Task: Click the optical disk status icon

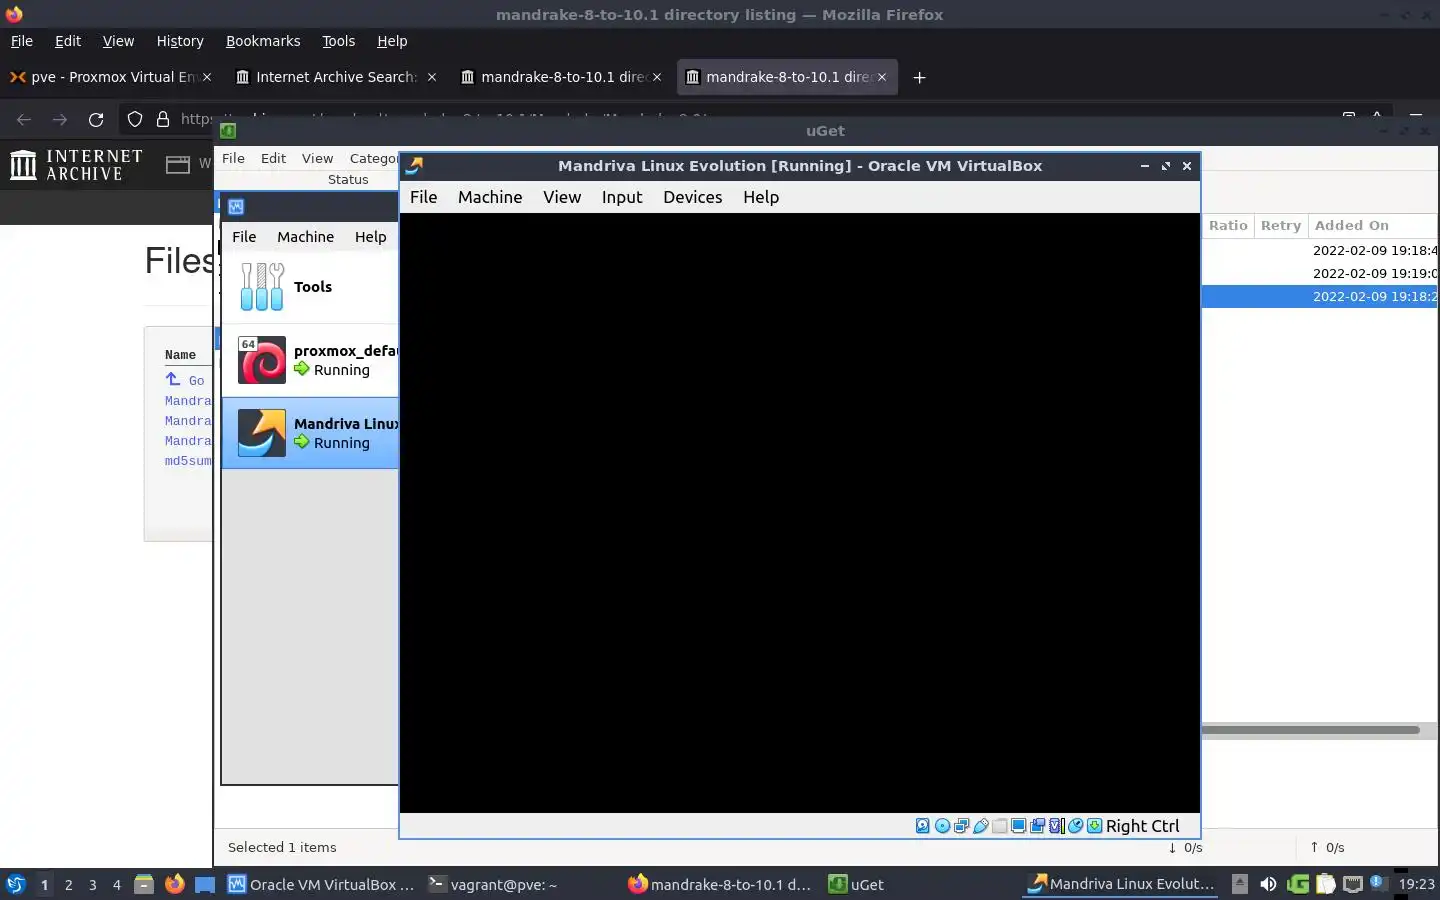Action: click(x=942, y=826)
